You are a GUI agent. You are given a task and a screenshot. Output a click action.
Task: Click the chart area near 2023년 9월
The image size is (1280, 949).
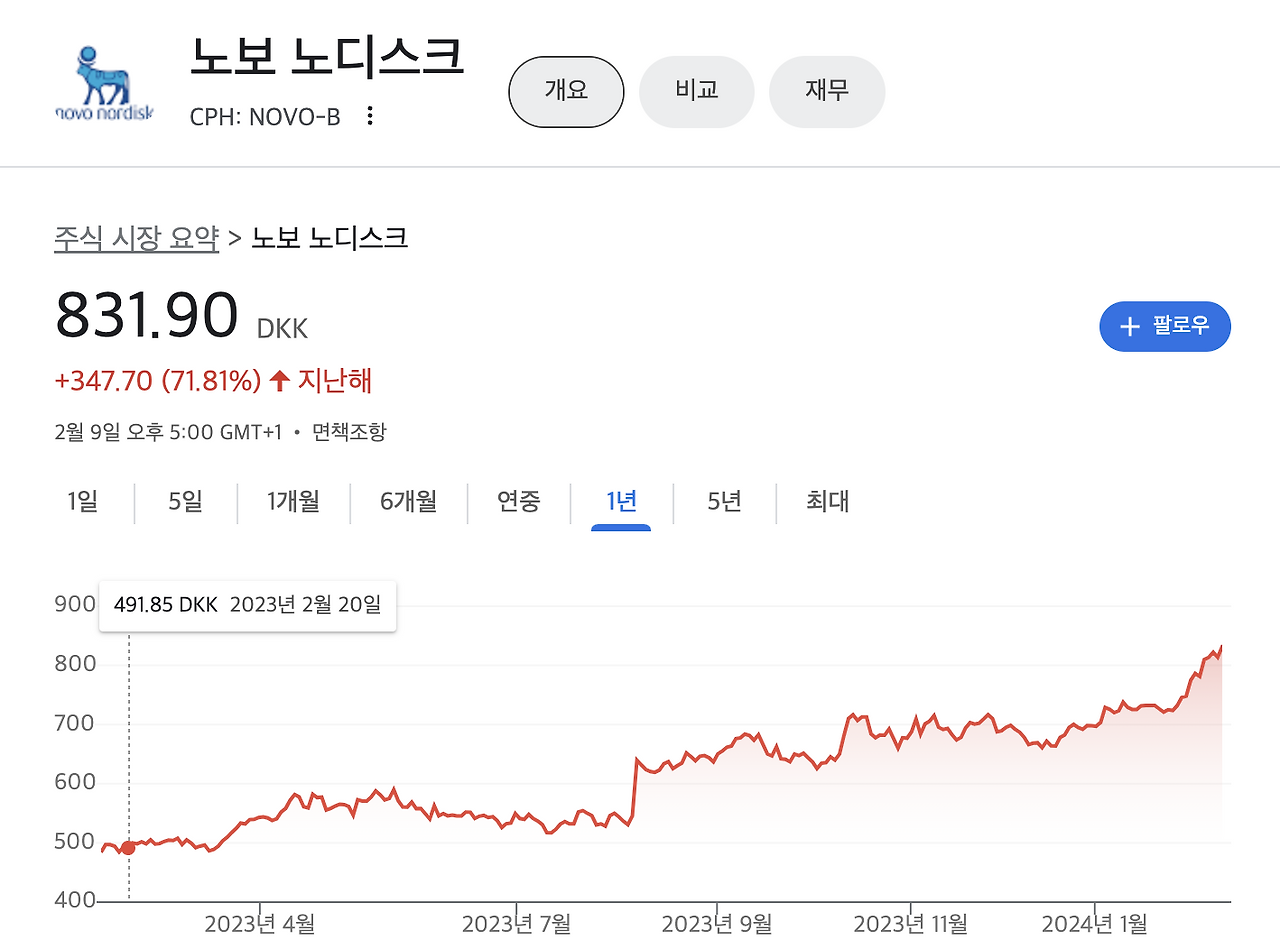716,760
